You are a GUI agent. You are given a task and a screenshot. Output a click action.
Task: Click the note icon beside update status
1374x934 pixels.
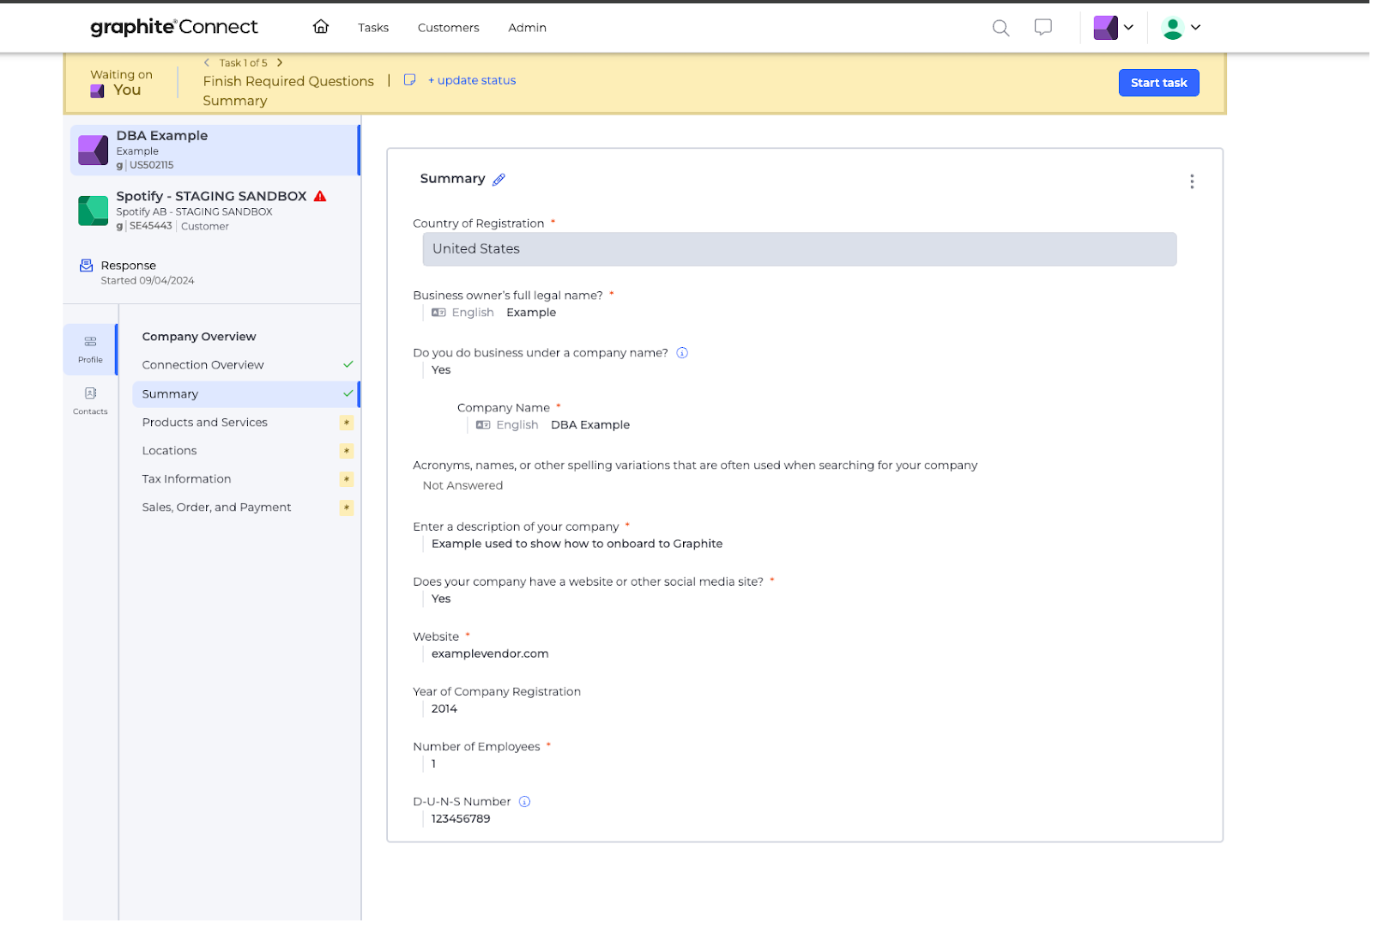[409, 80]
